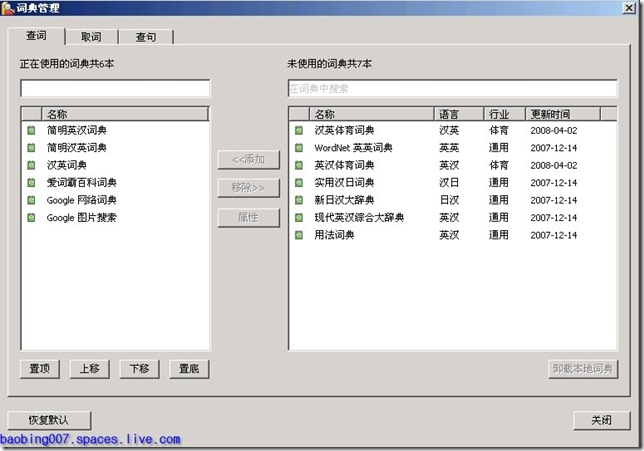Sort the unused list by 名称 header
Image resolution: width=644 pixels, height=451 pixels.
pos(372,114)
